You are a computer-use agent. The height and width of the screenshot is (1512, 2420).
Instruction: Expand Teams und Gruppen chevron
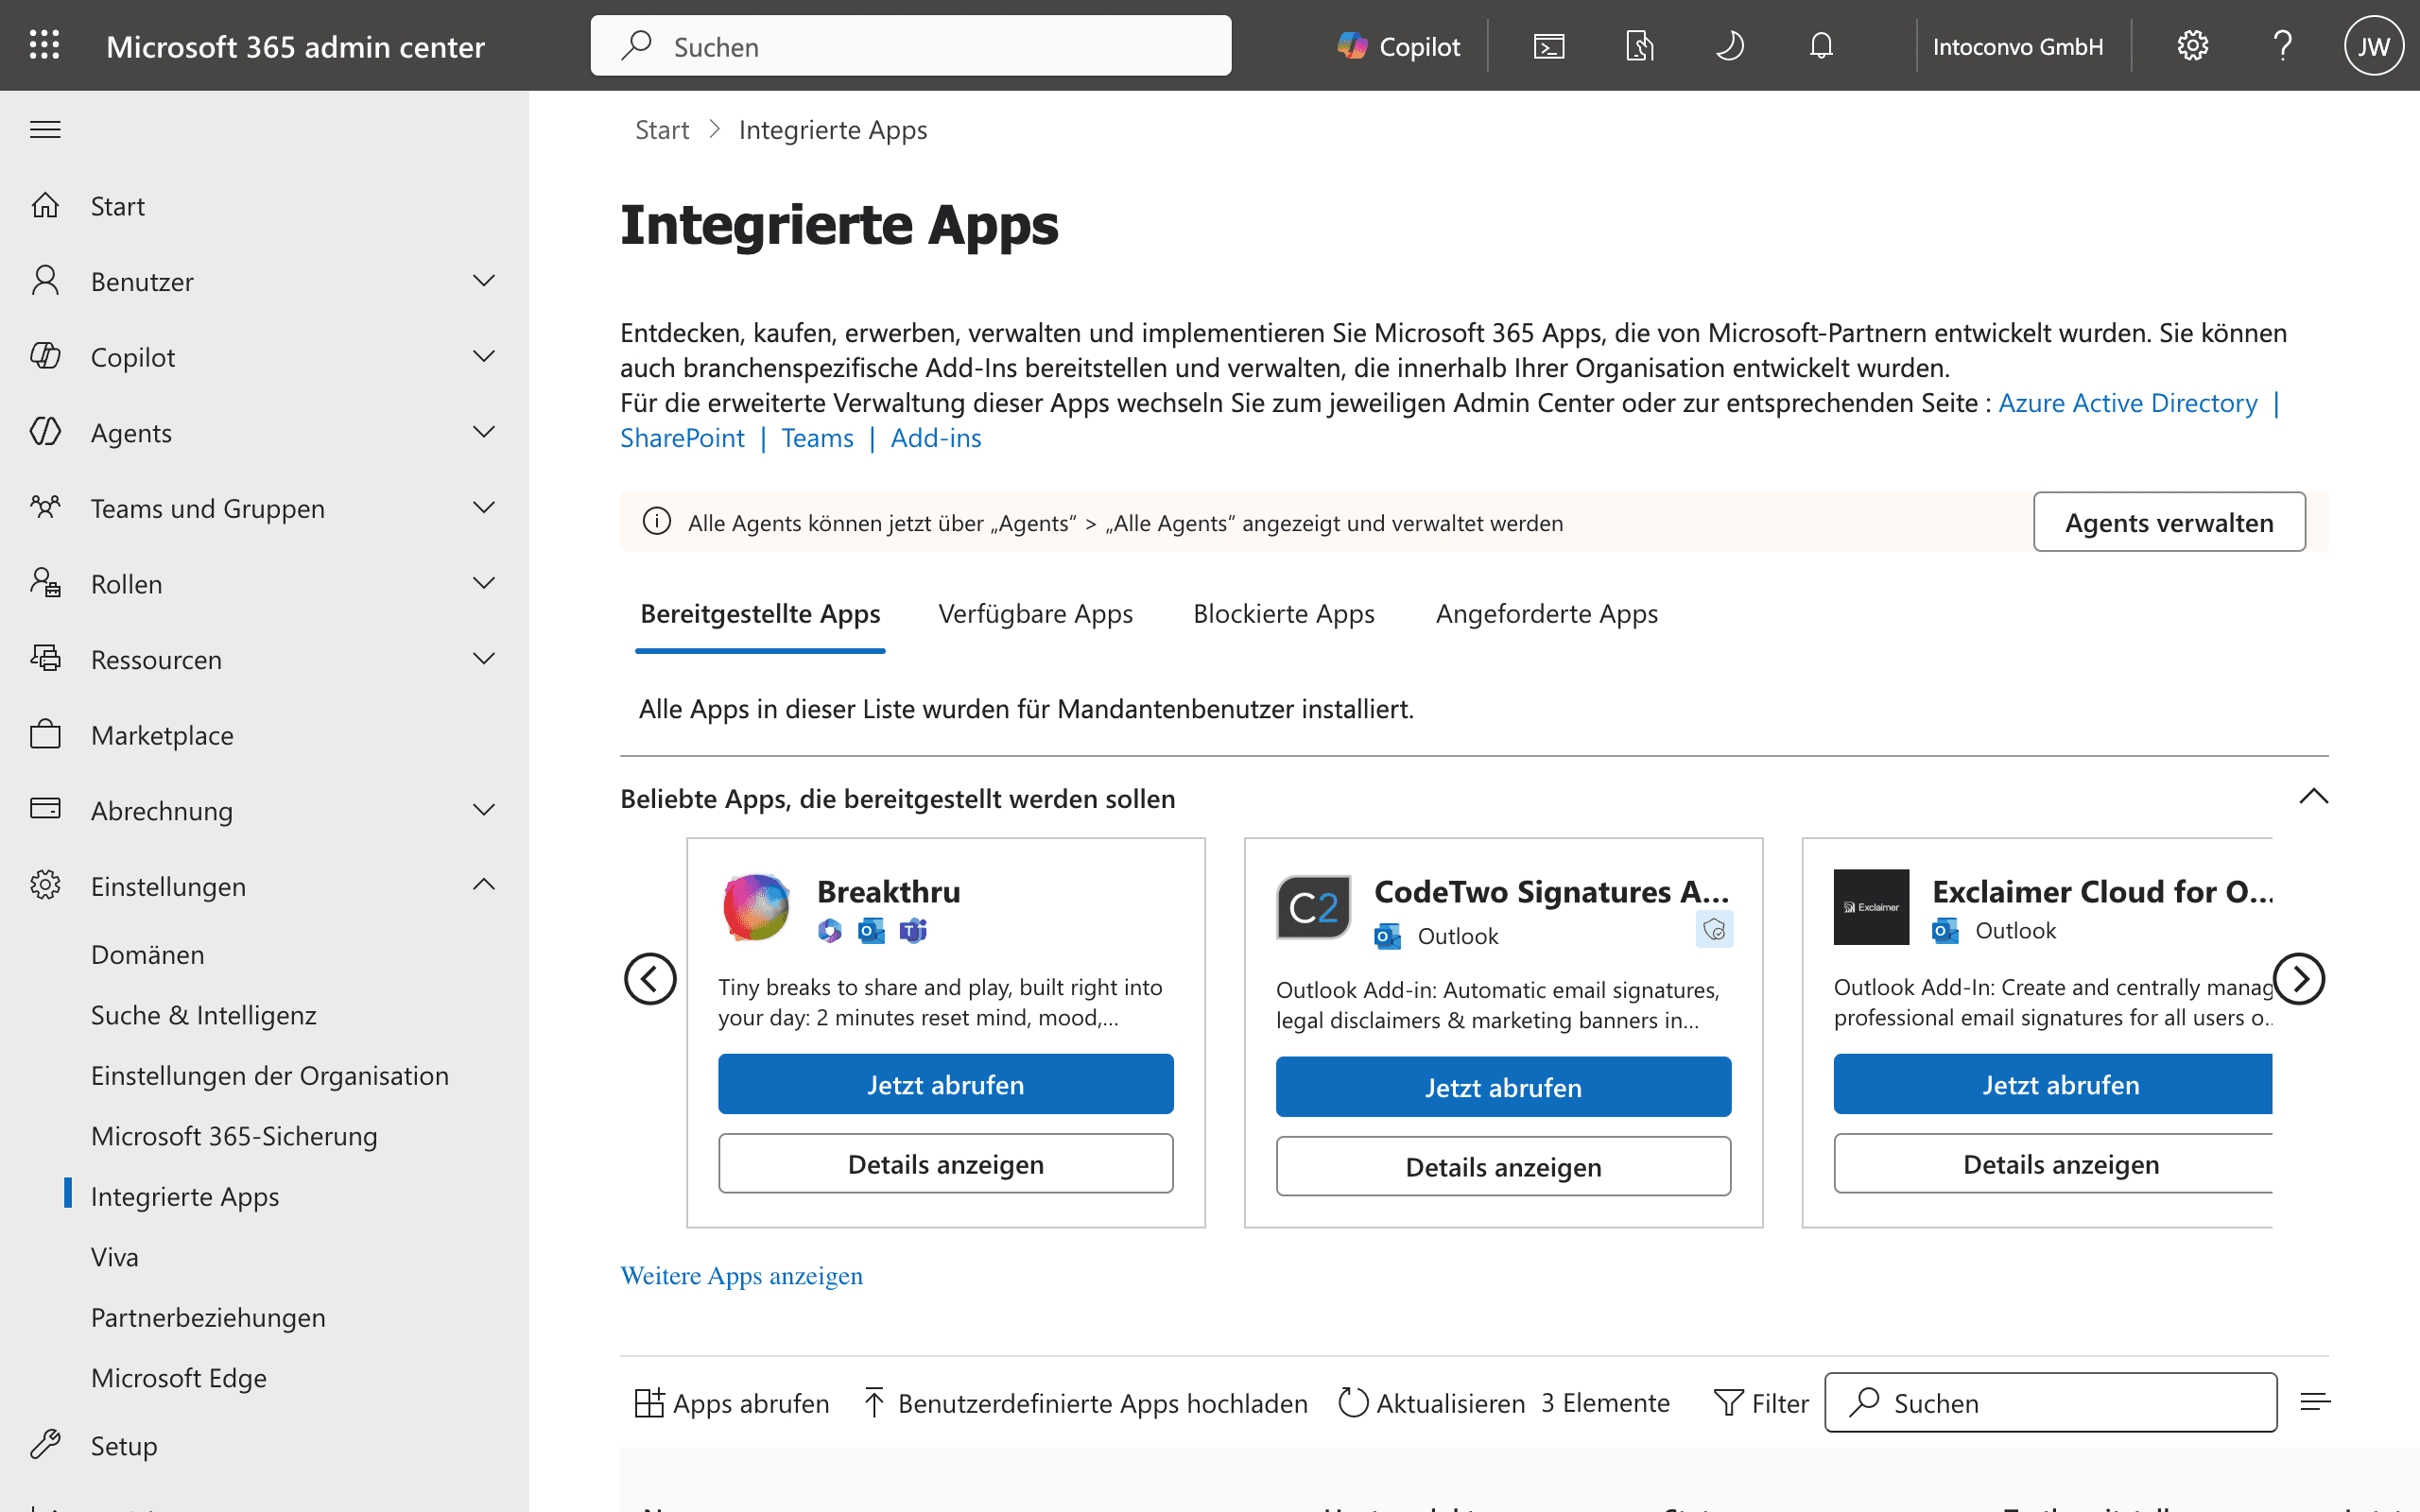[484, 508]
